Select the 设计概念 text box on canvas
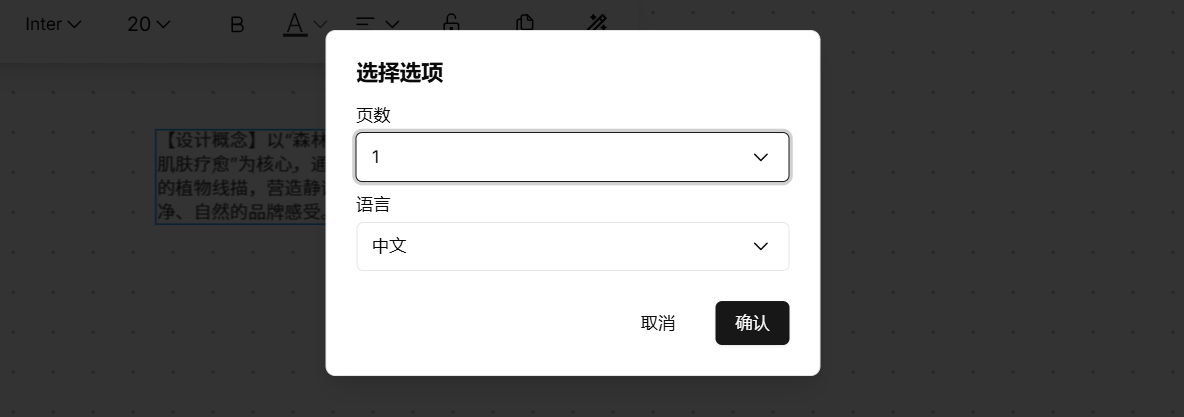Screen dimensions: 1184x417 pyautogui.click(x=241, y=177)
